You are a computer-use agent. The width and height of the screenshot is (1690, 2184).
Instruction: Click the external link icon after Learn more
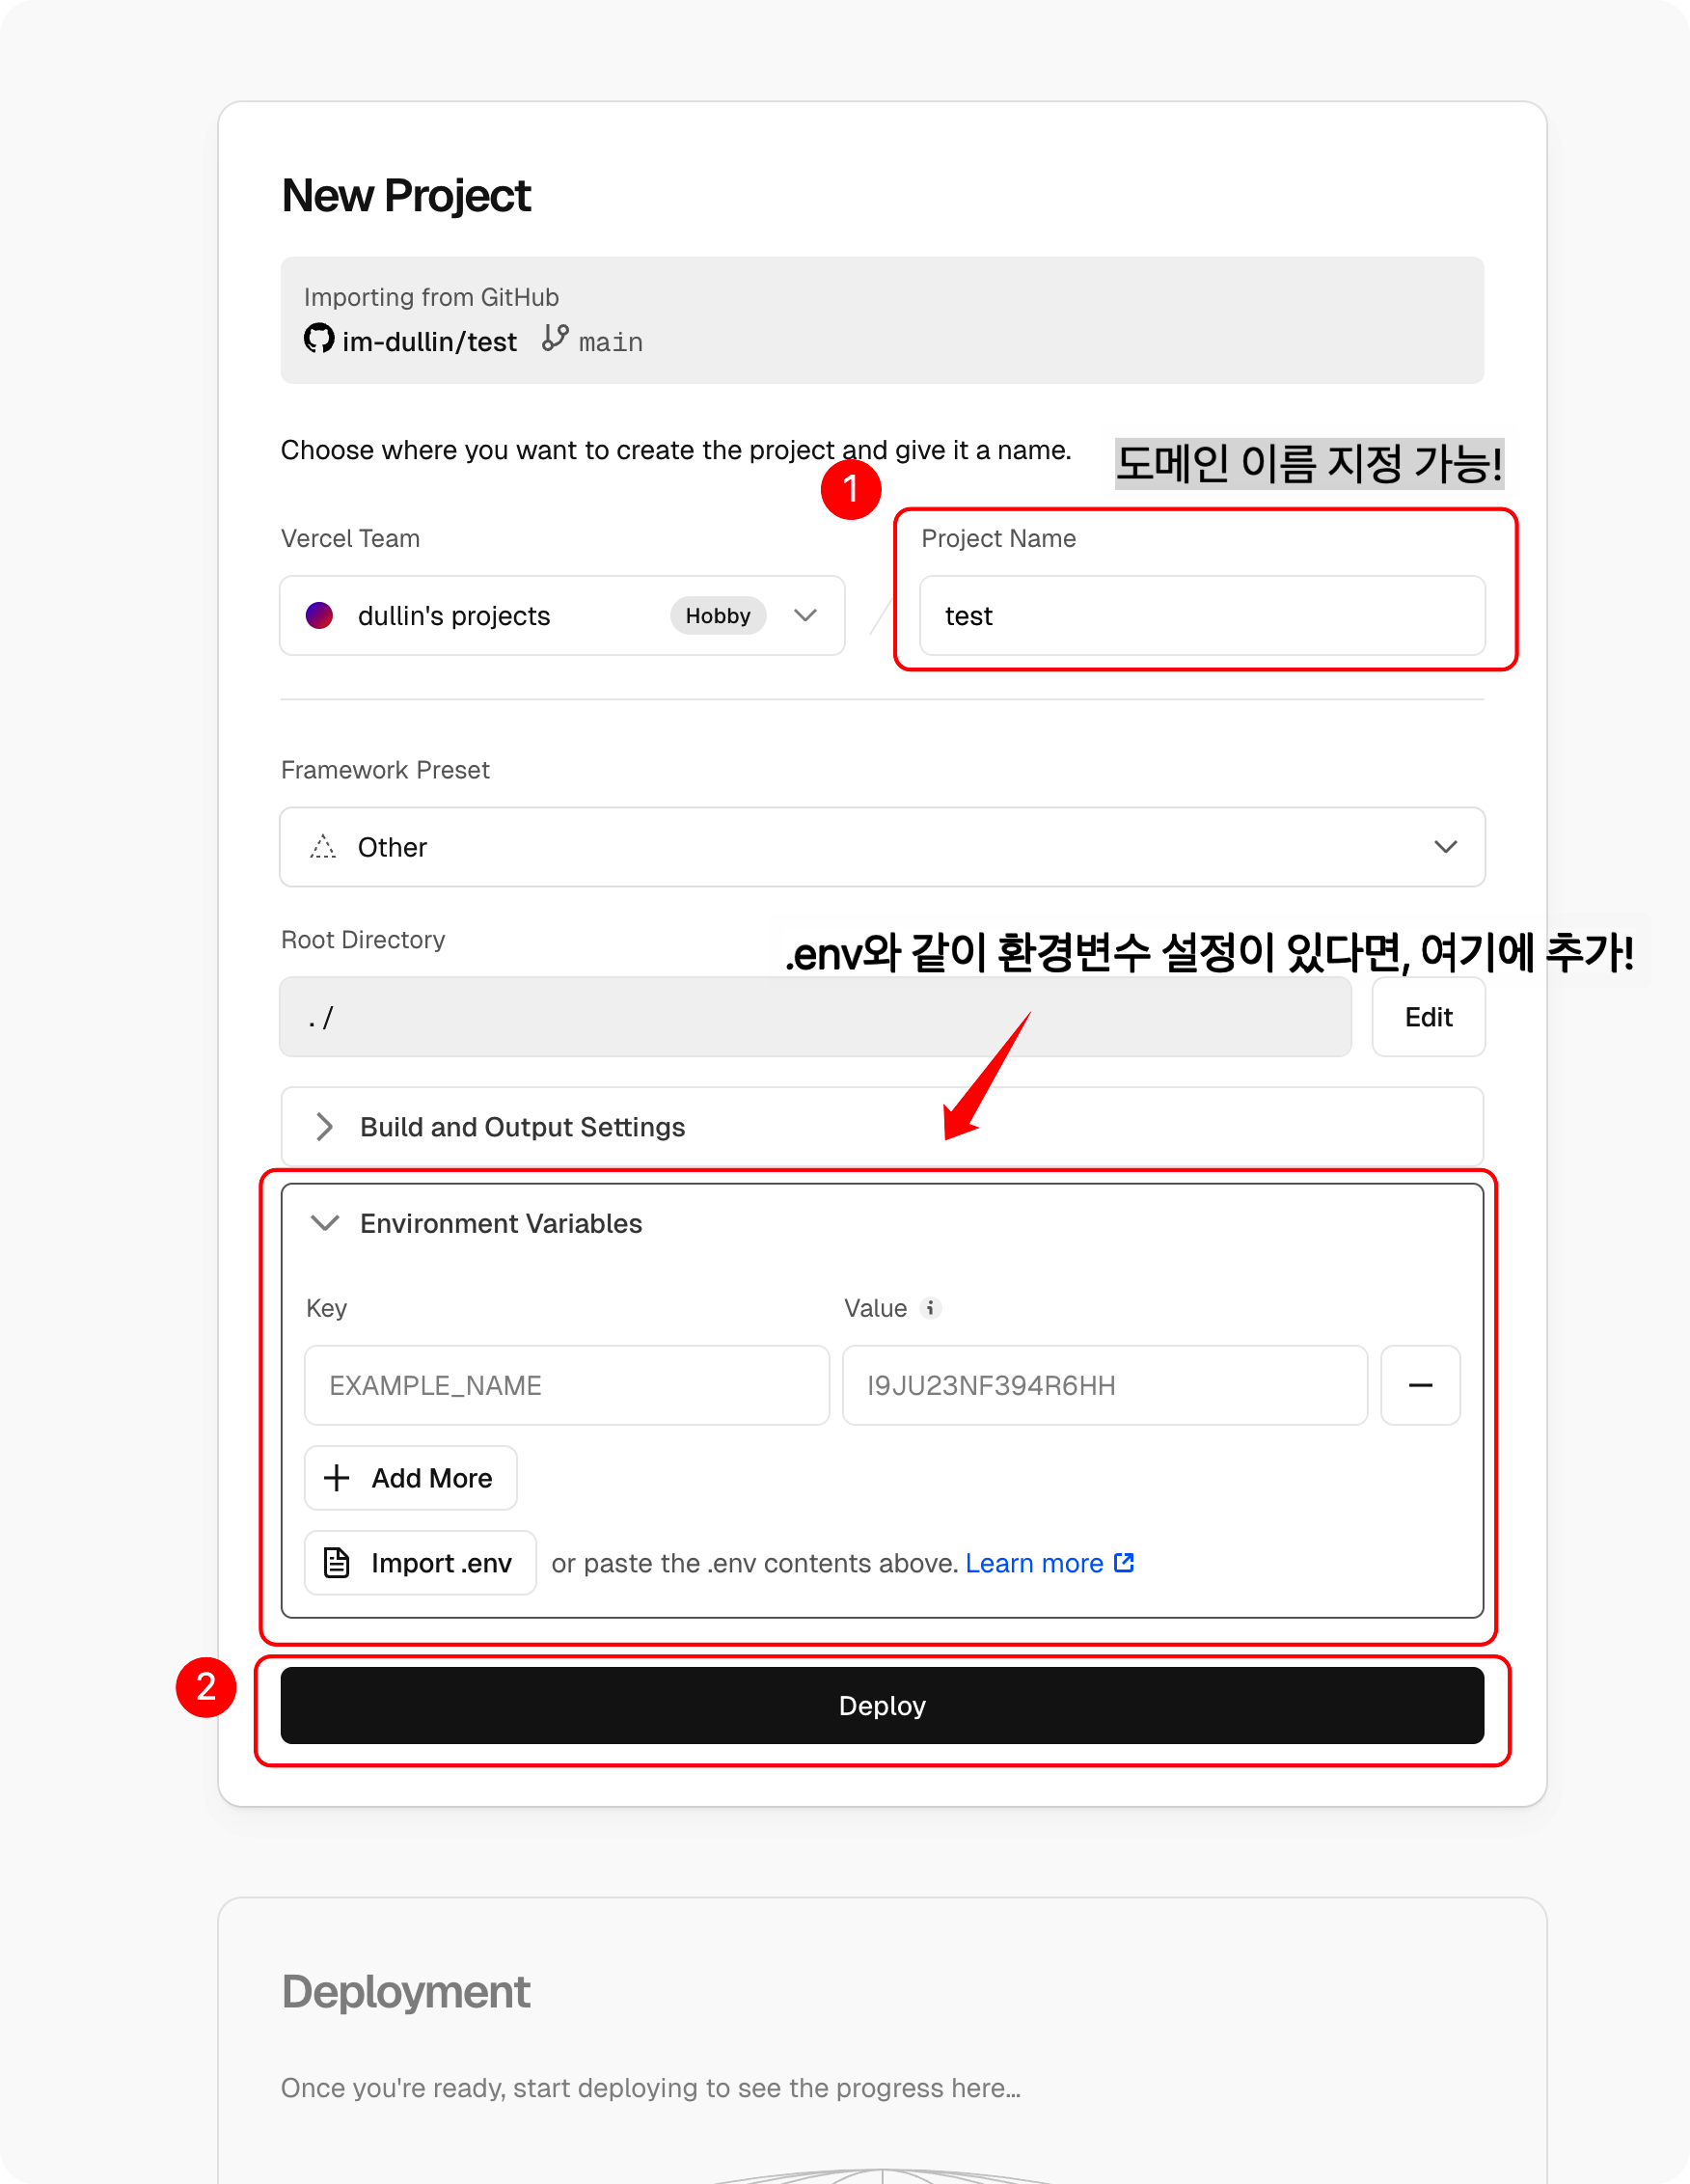[x=1124, y=1562]
